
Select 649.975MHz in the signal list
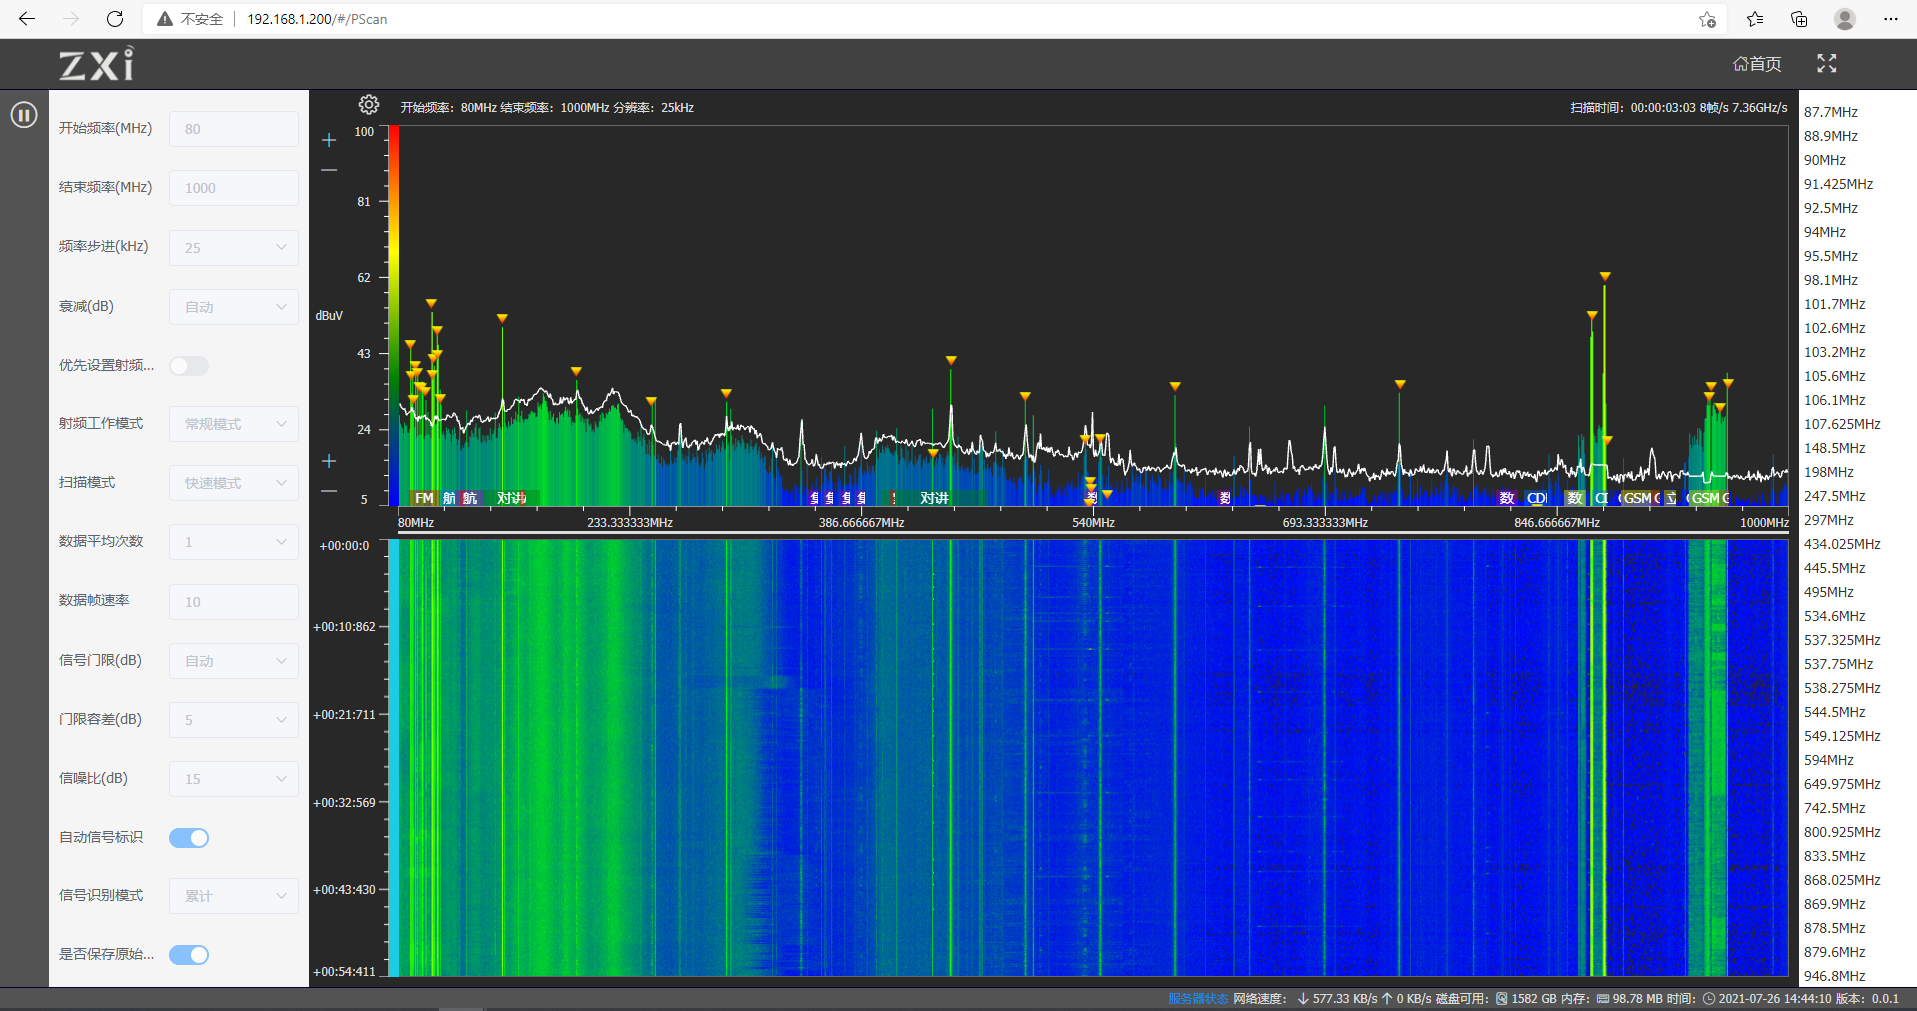(x=1842, y=784)
